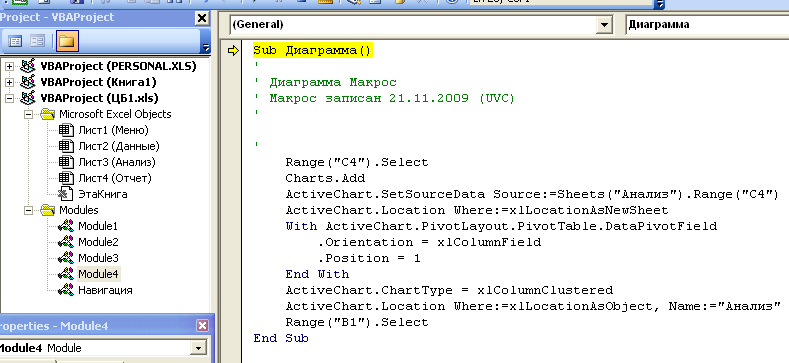
Task: Click the highlighted line Sub Диаграмма()
Action: pos(312,50)
